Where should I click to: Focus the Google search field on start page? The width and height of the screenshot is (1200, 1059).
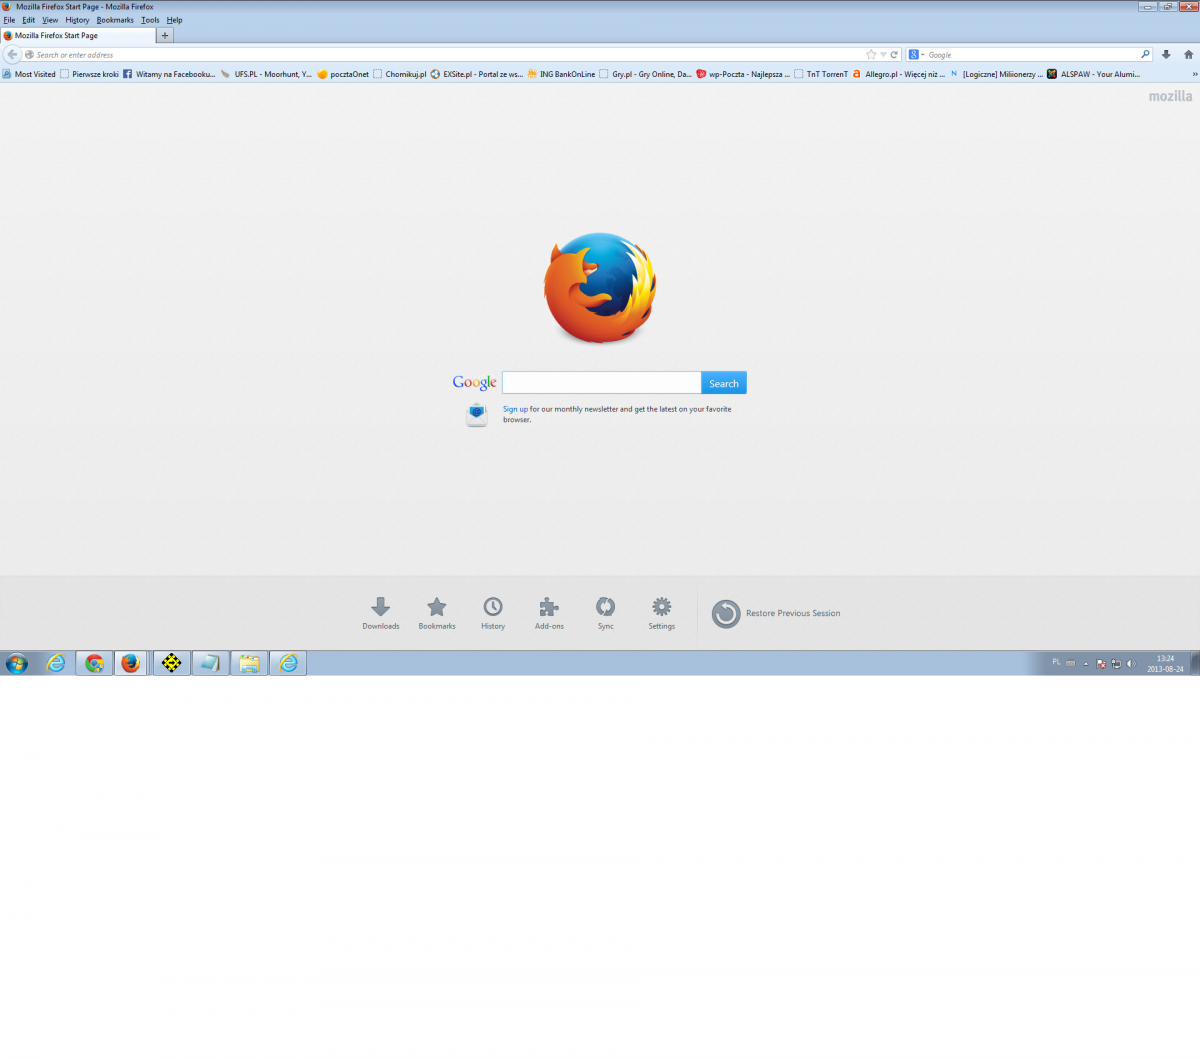[x=601, y=383]
